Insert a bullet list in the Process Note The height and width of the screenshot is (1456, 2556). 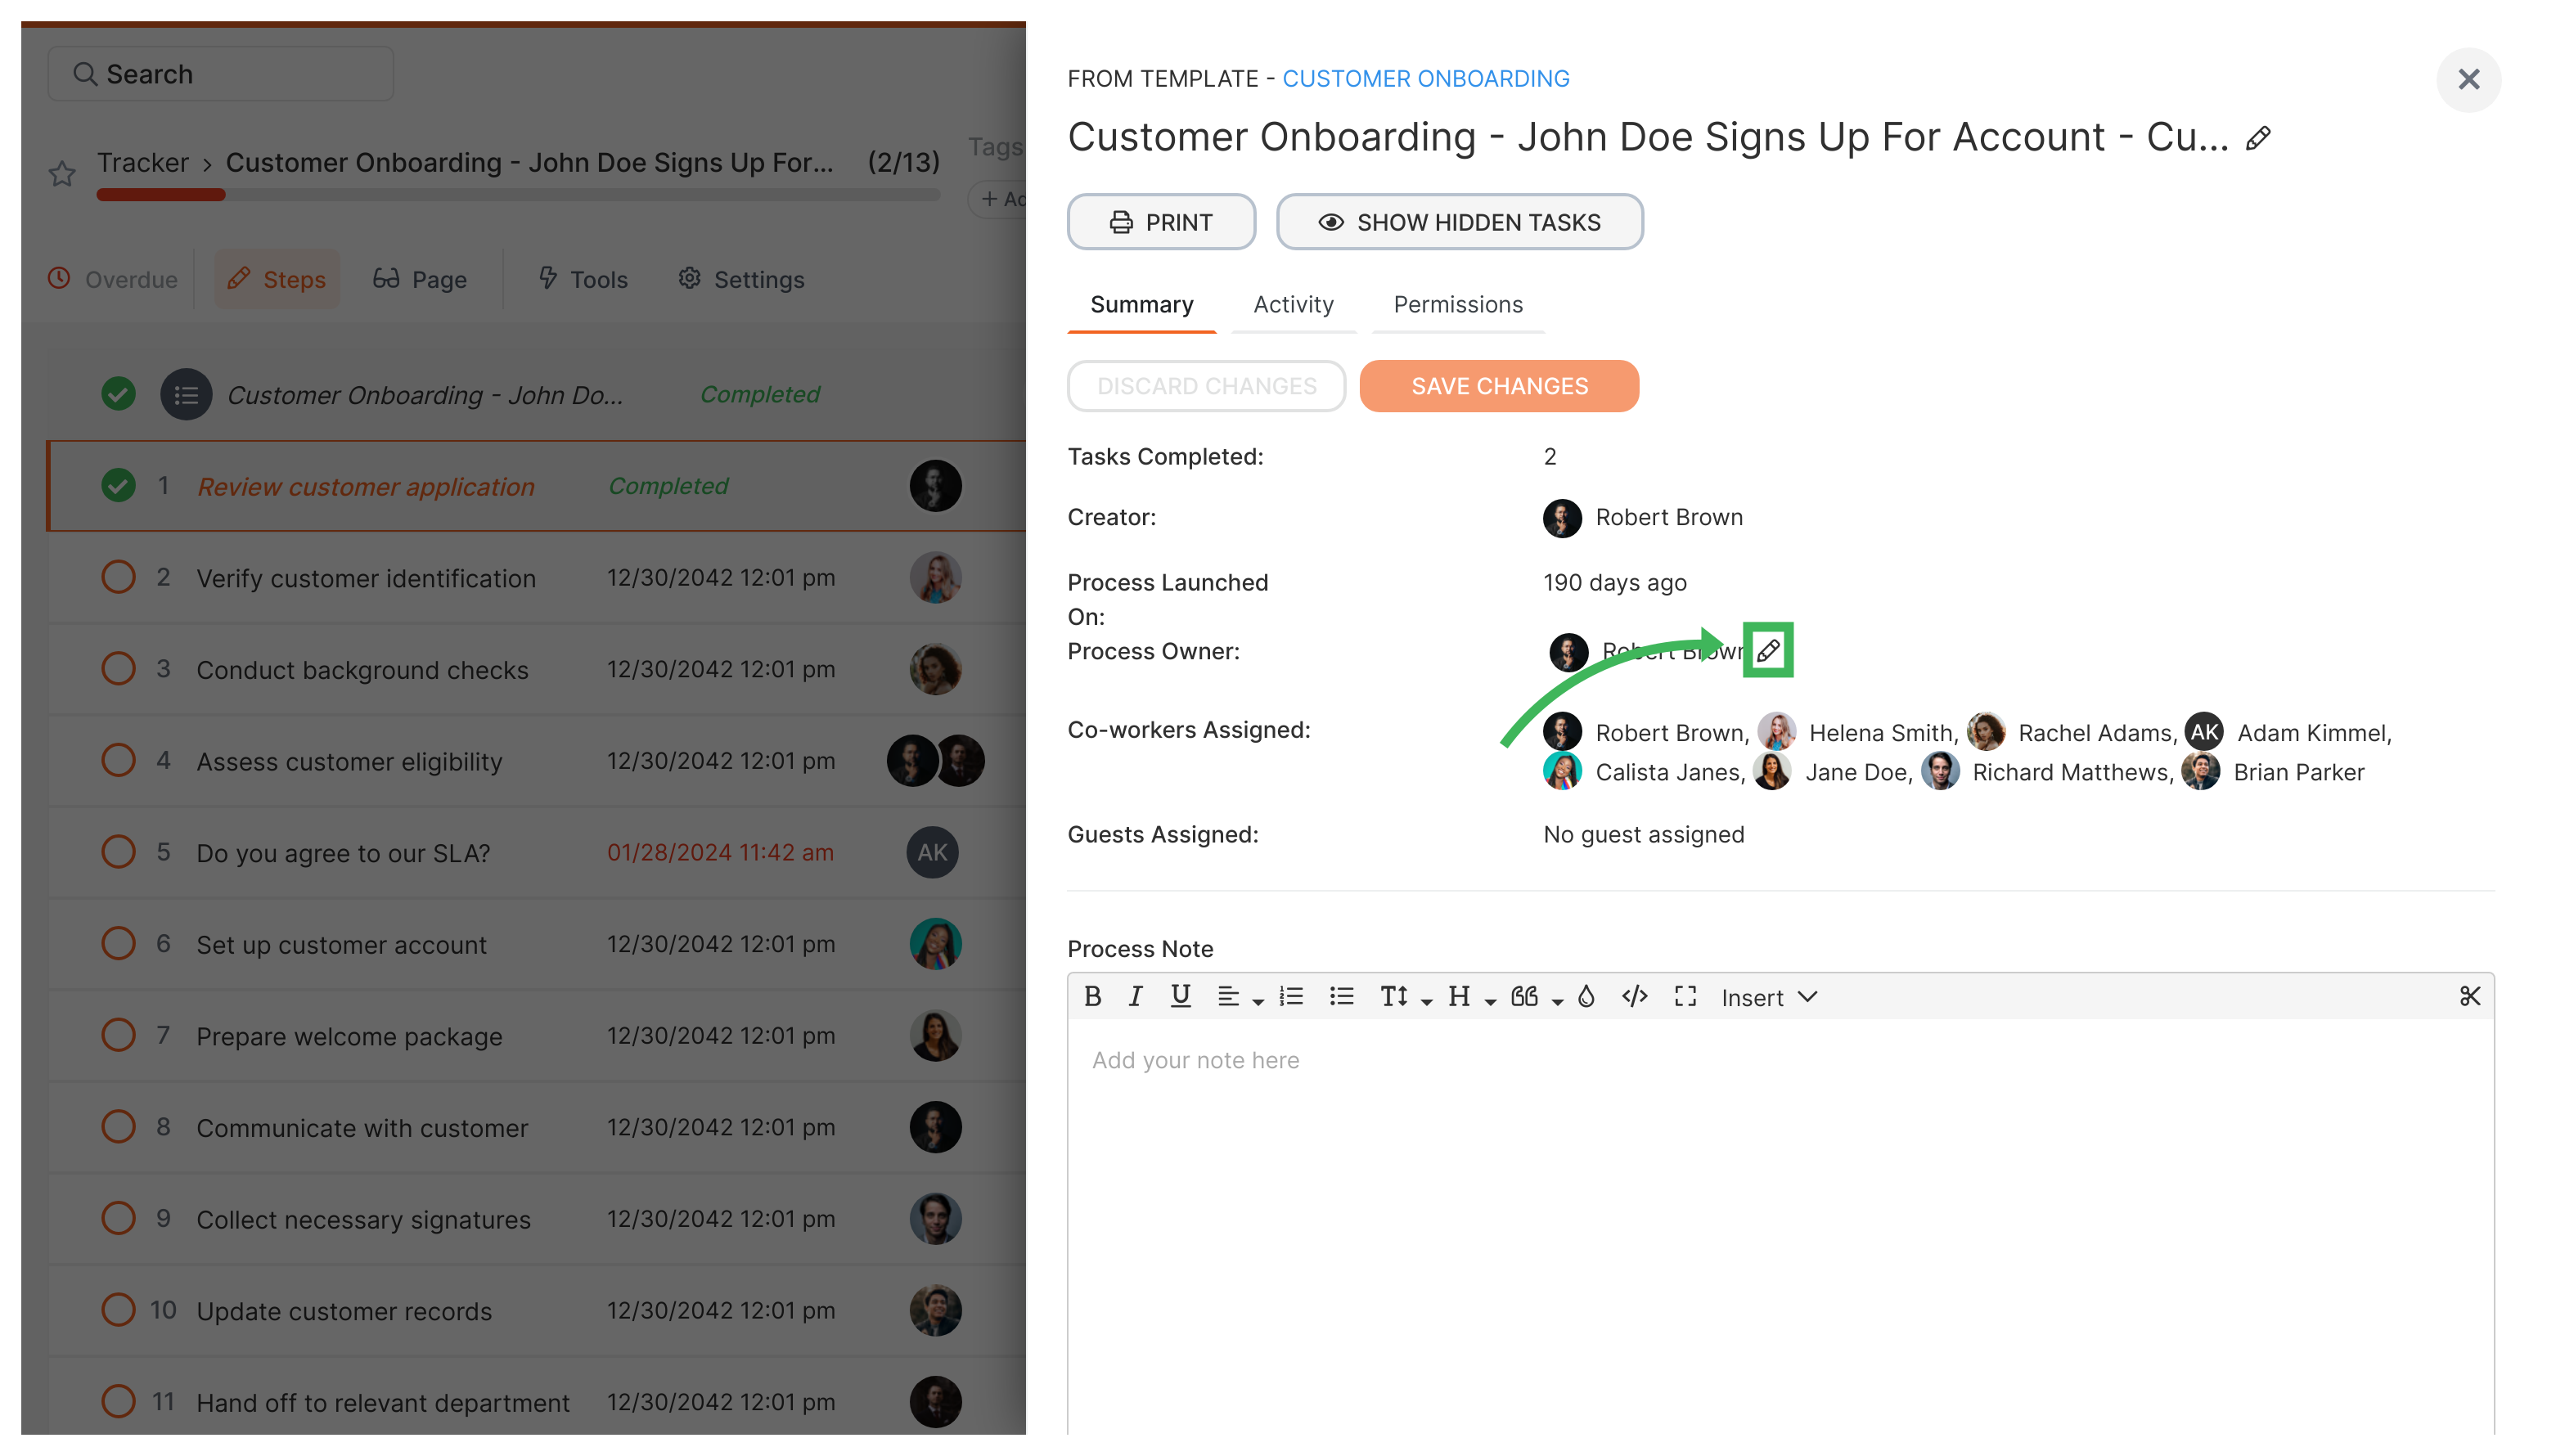click(1341, 996)
